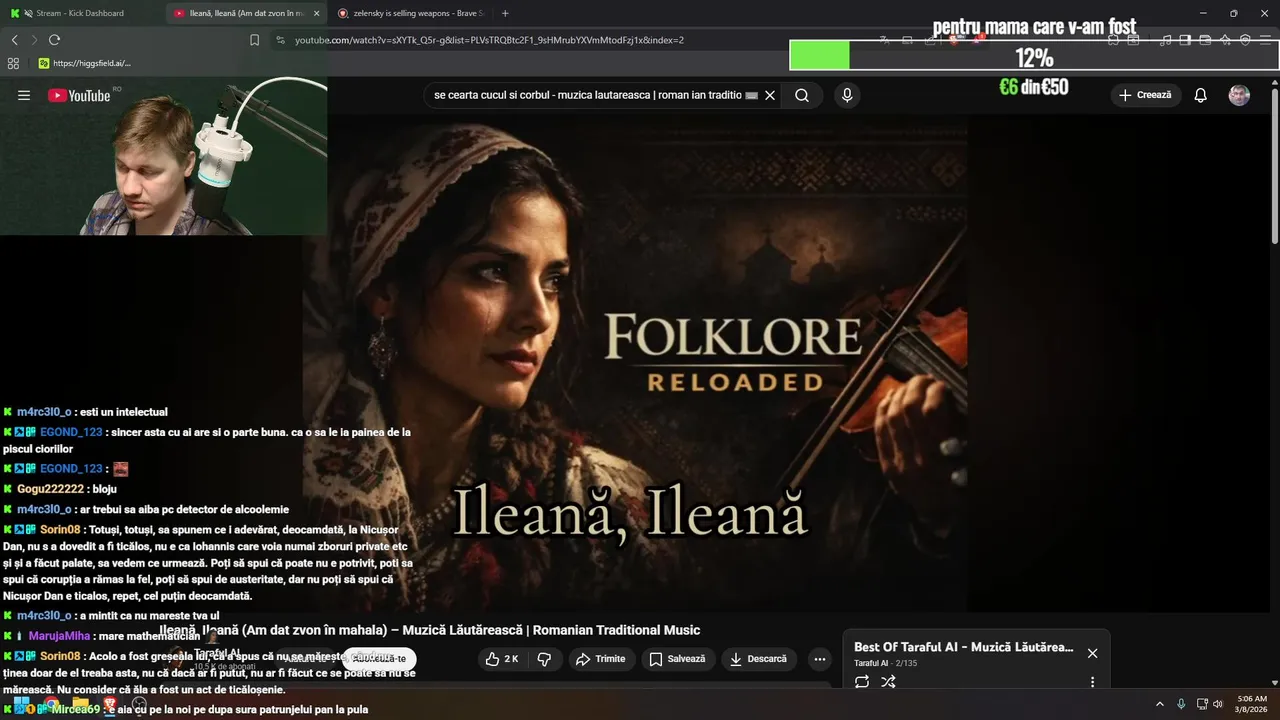Screen dimensions: 1280x720
Task: Go forward in browser history
Action: click(x=34, y=40)
